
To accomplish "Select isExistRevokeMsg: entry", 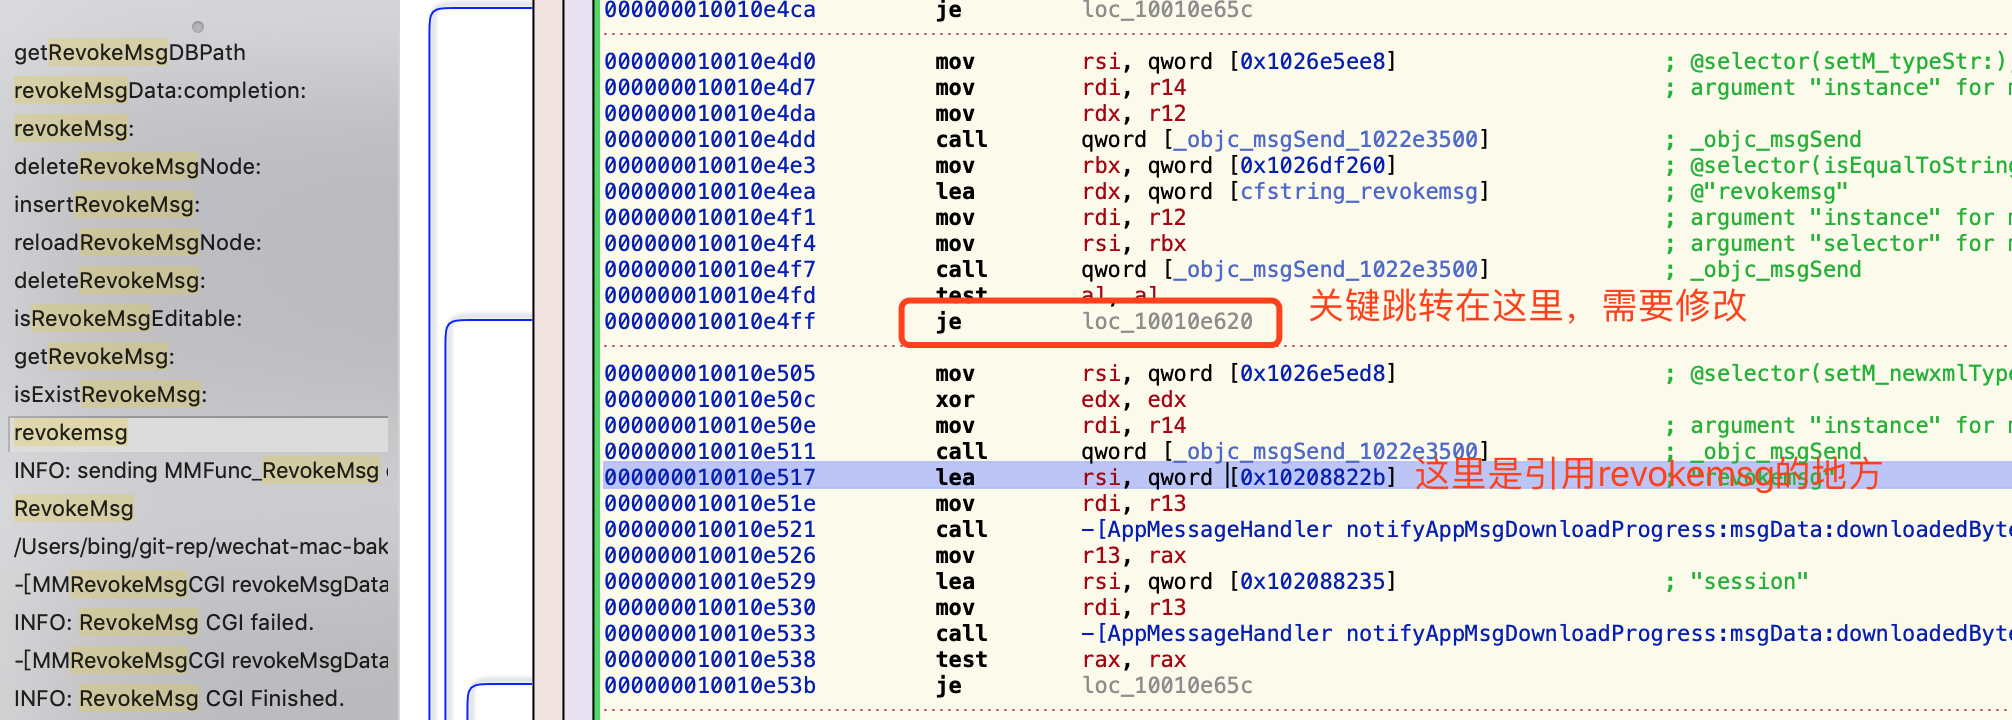I will [111, 394].
